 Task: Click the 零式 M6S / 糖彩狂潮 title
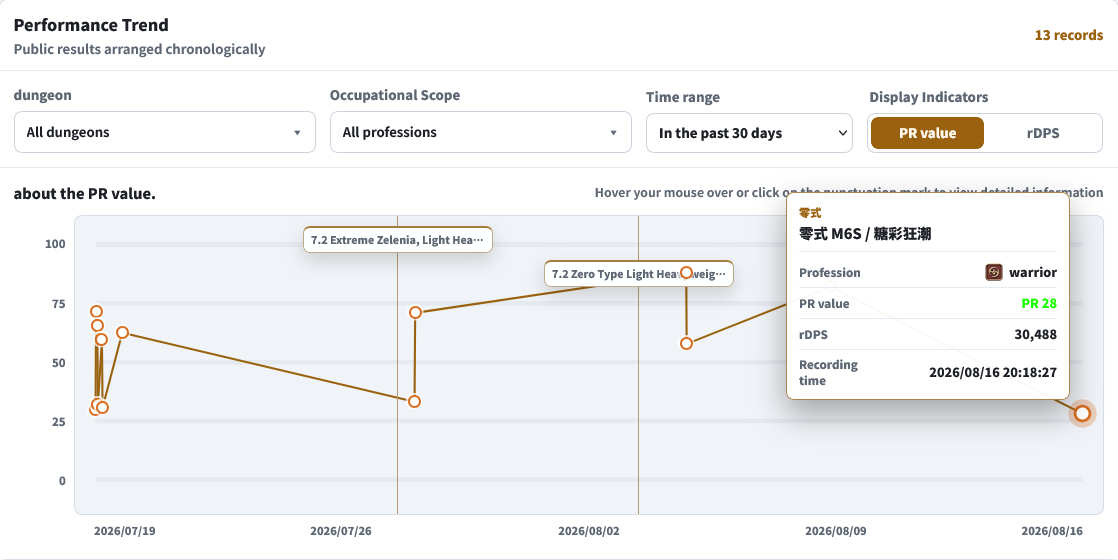click(x=865, y=234)
